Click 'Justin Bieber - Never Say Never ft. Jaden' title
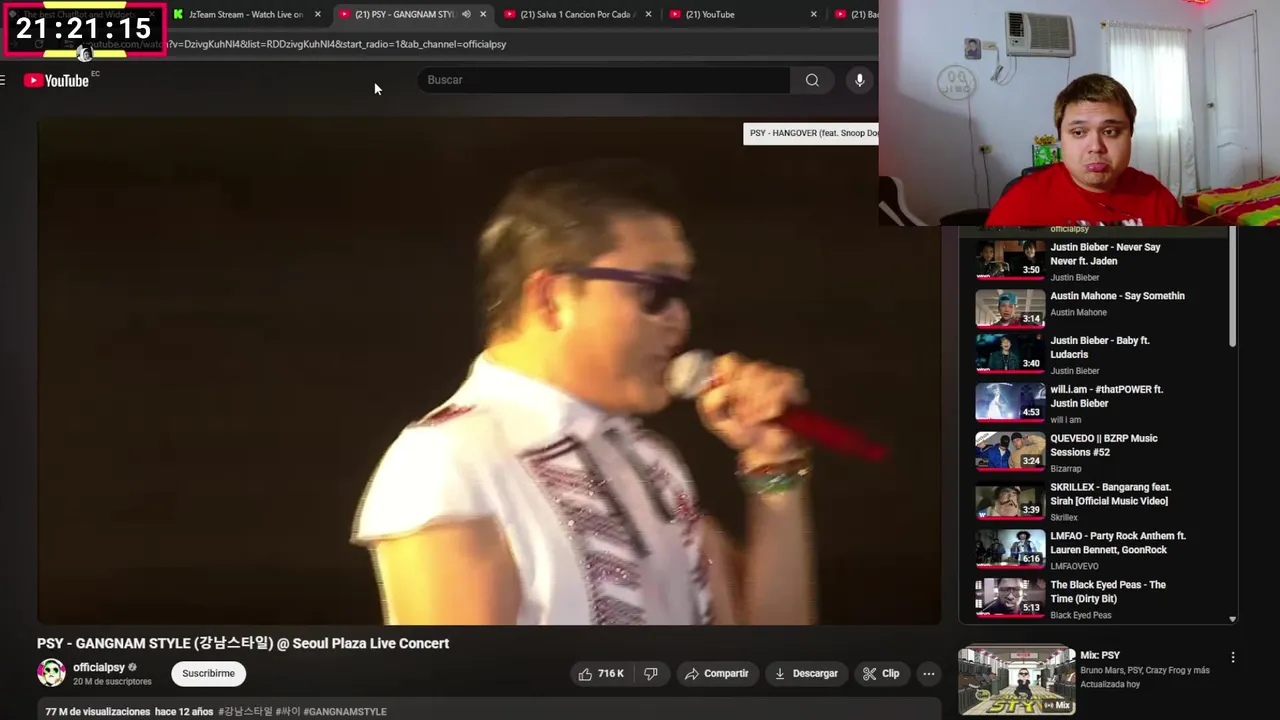Viewport: 1280px width, 720px height. point(1105,254)
